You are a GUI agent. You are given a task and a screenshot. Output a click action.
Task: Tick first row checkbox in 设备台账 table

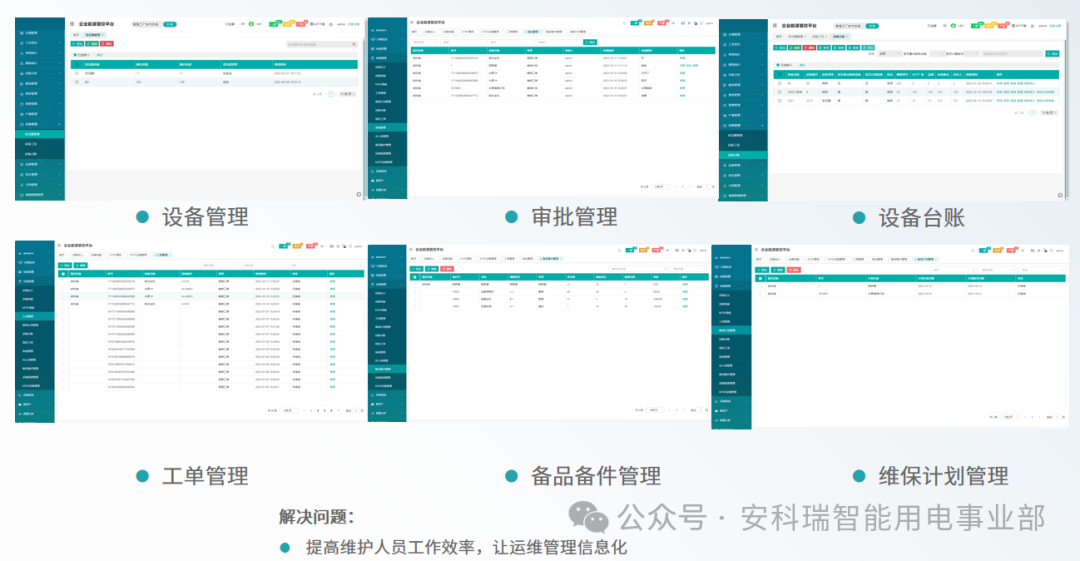pos(780,83)
